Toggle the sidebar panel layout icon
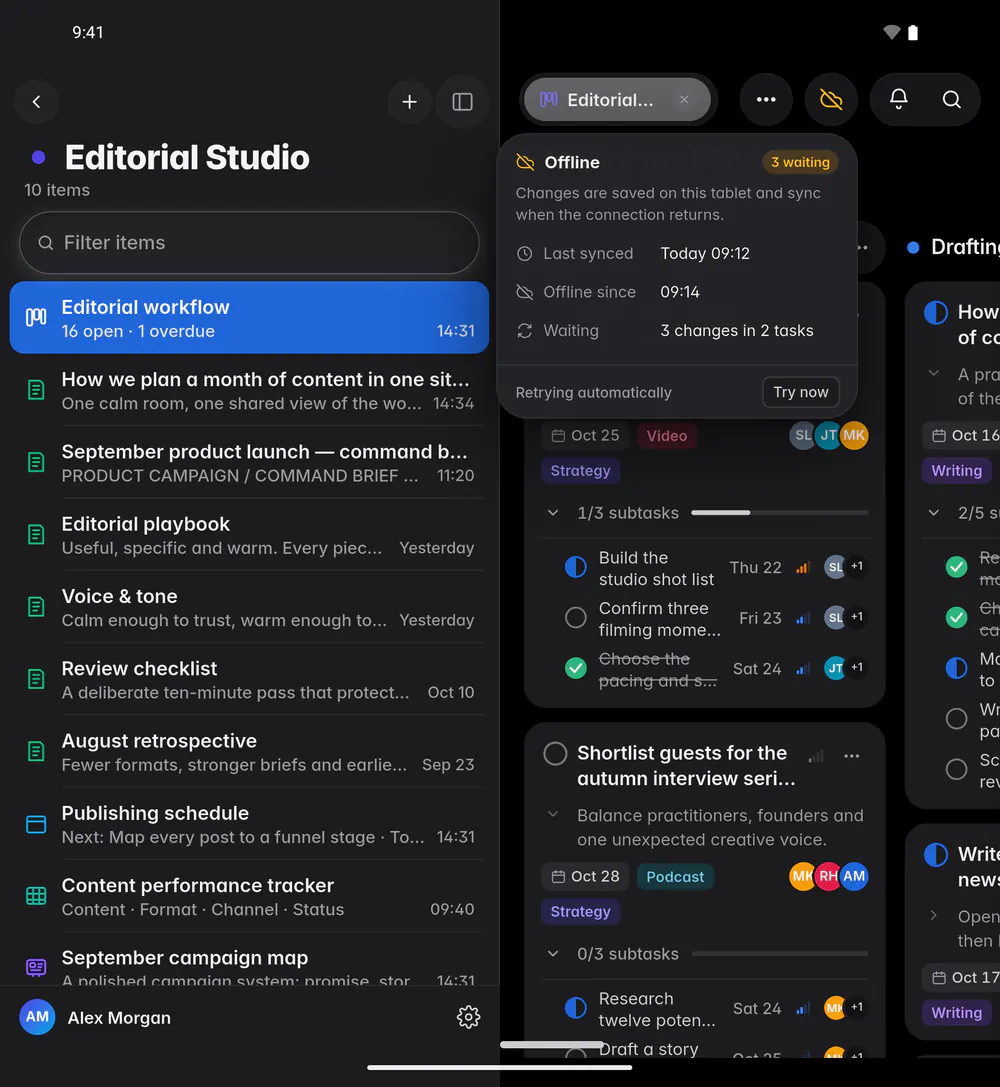The image size is (1000, 1087). (462, 102)
